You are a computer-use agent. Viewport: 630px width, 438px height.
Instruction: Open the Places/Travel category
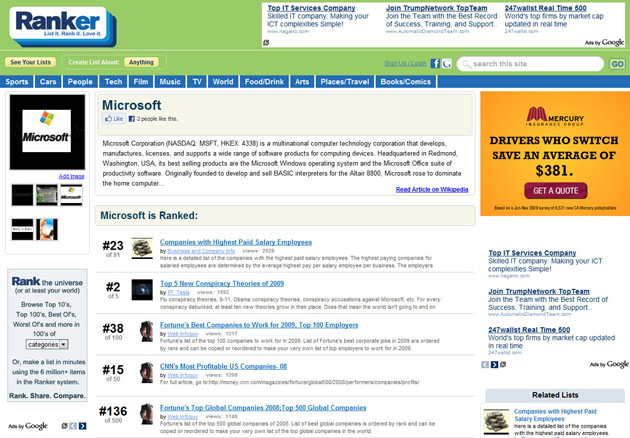pos(345,82)
